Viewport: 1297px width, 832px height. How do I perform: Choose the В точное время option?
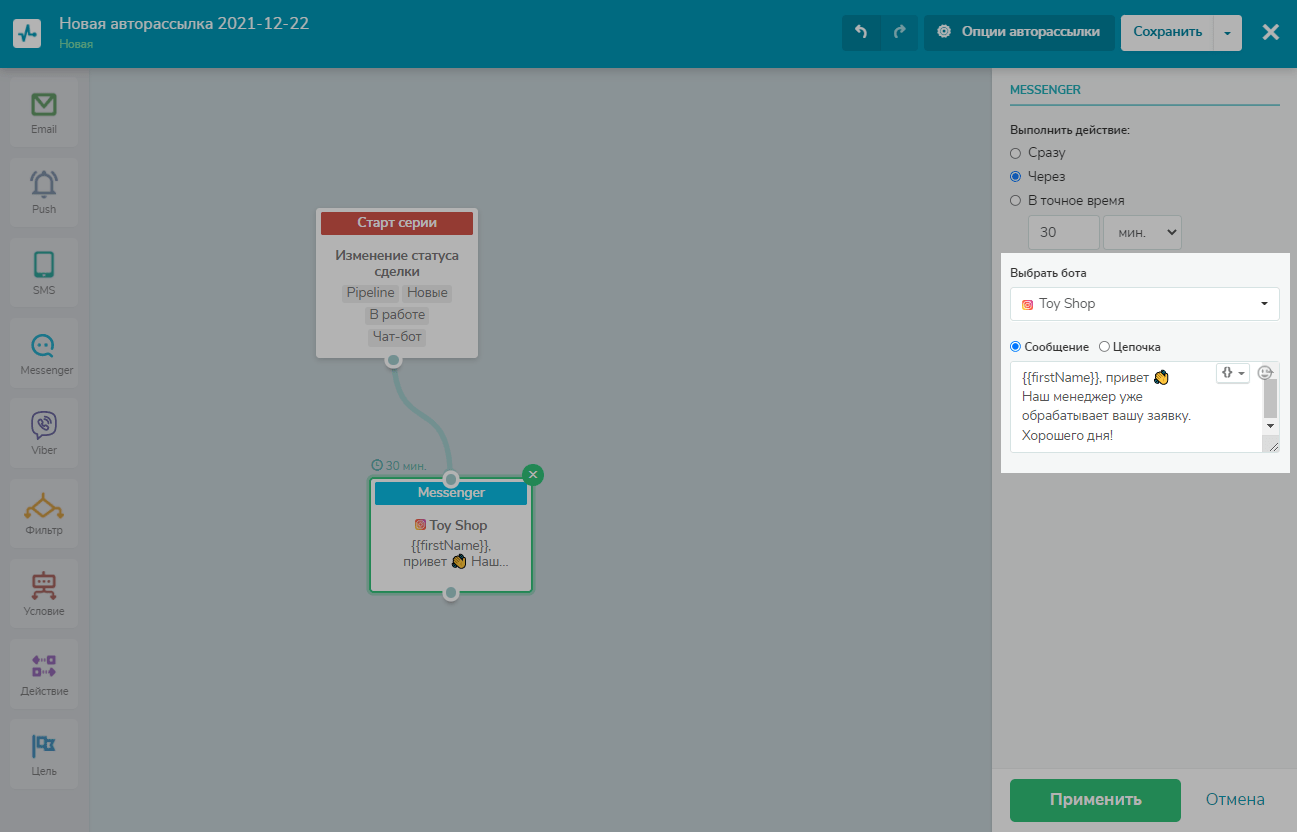[1016, 200]
